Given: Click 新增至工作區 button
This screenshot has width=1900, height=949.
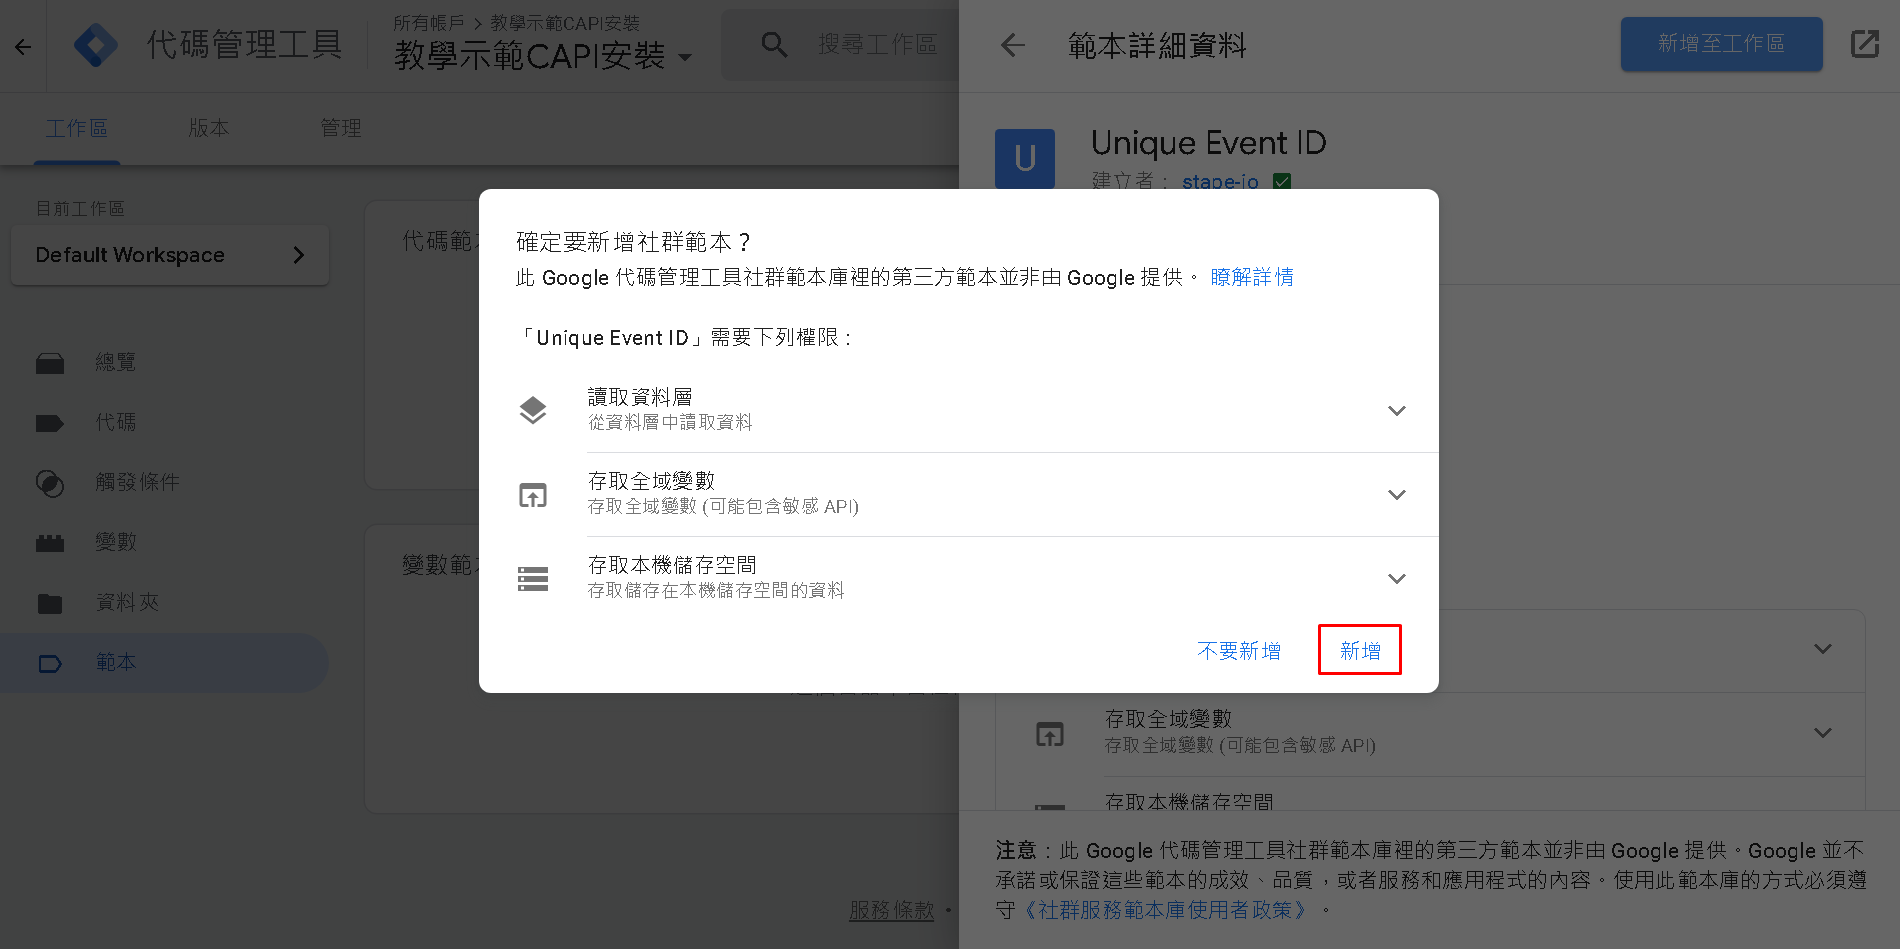Looking at the screenshot, I should 1721,44.
